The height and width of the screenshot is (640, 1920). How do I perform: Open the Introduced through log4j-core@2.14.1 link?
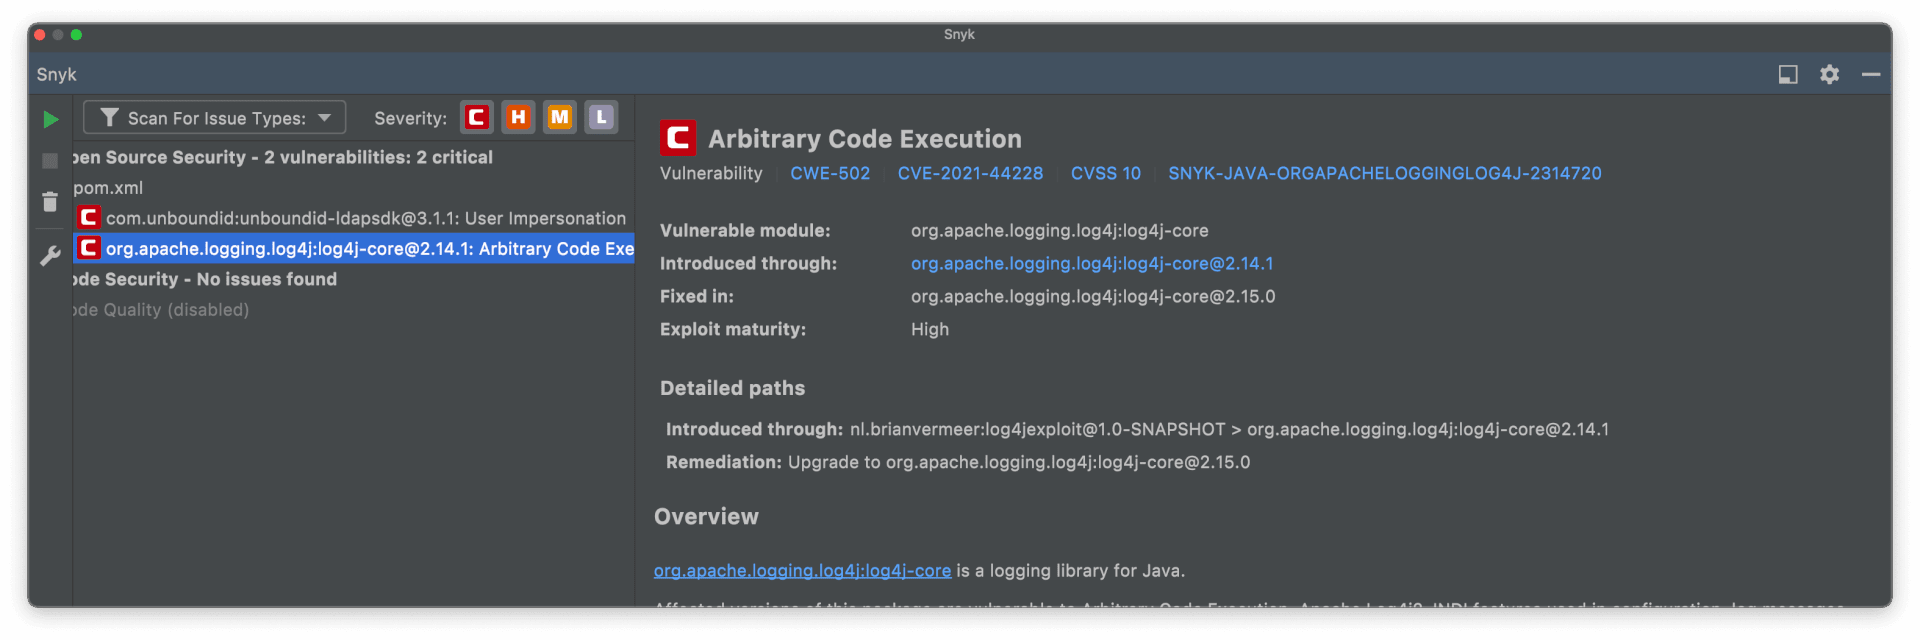click(1092, 263)
